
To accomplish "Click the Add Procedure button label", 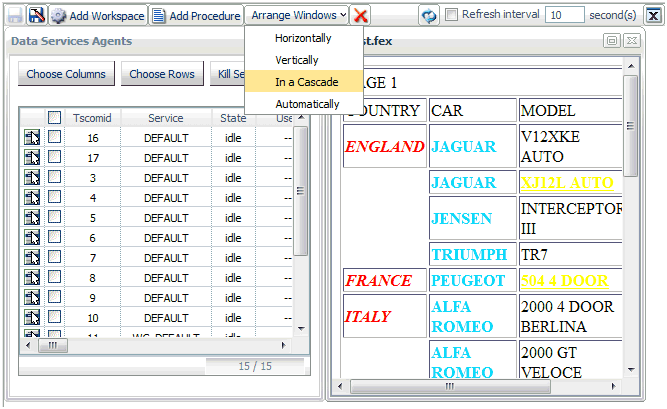I will [205, 16].
